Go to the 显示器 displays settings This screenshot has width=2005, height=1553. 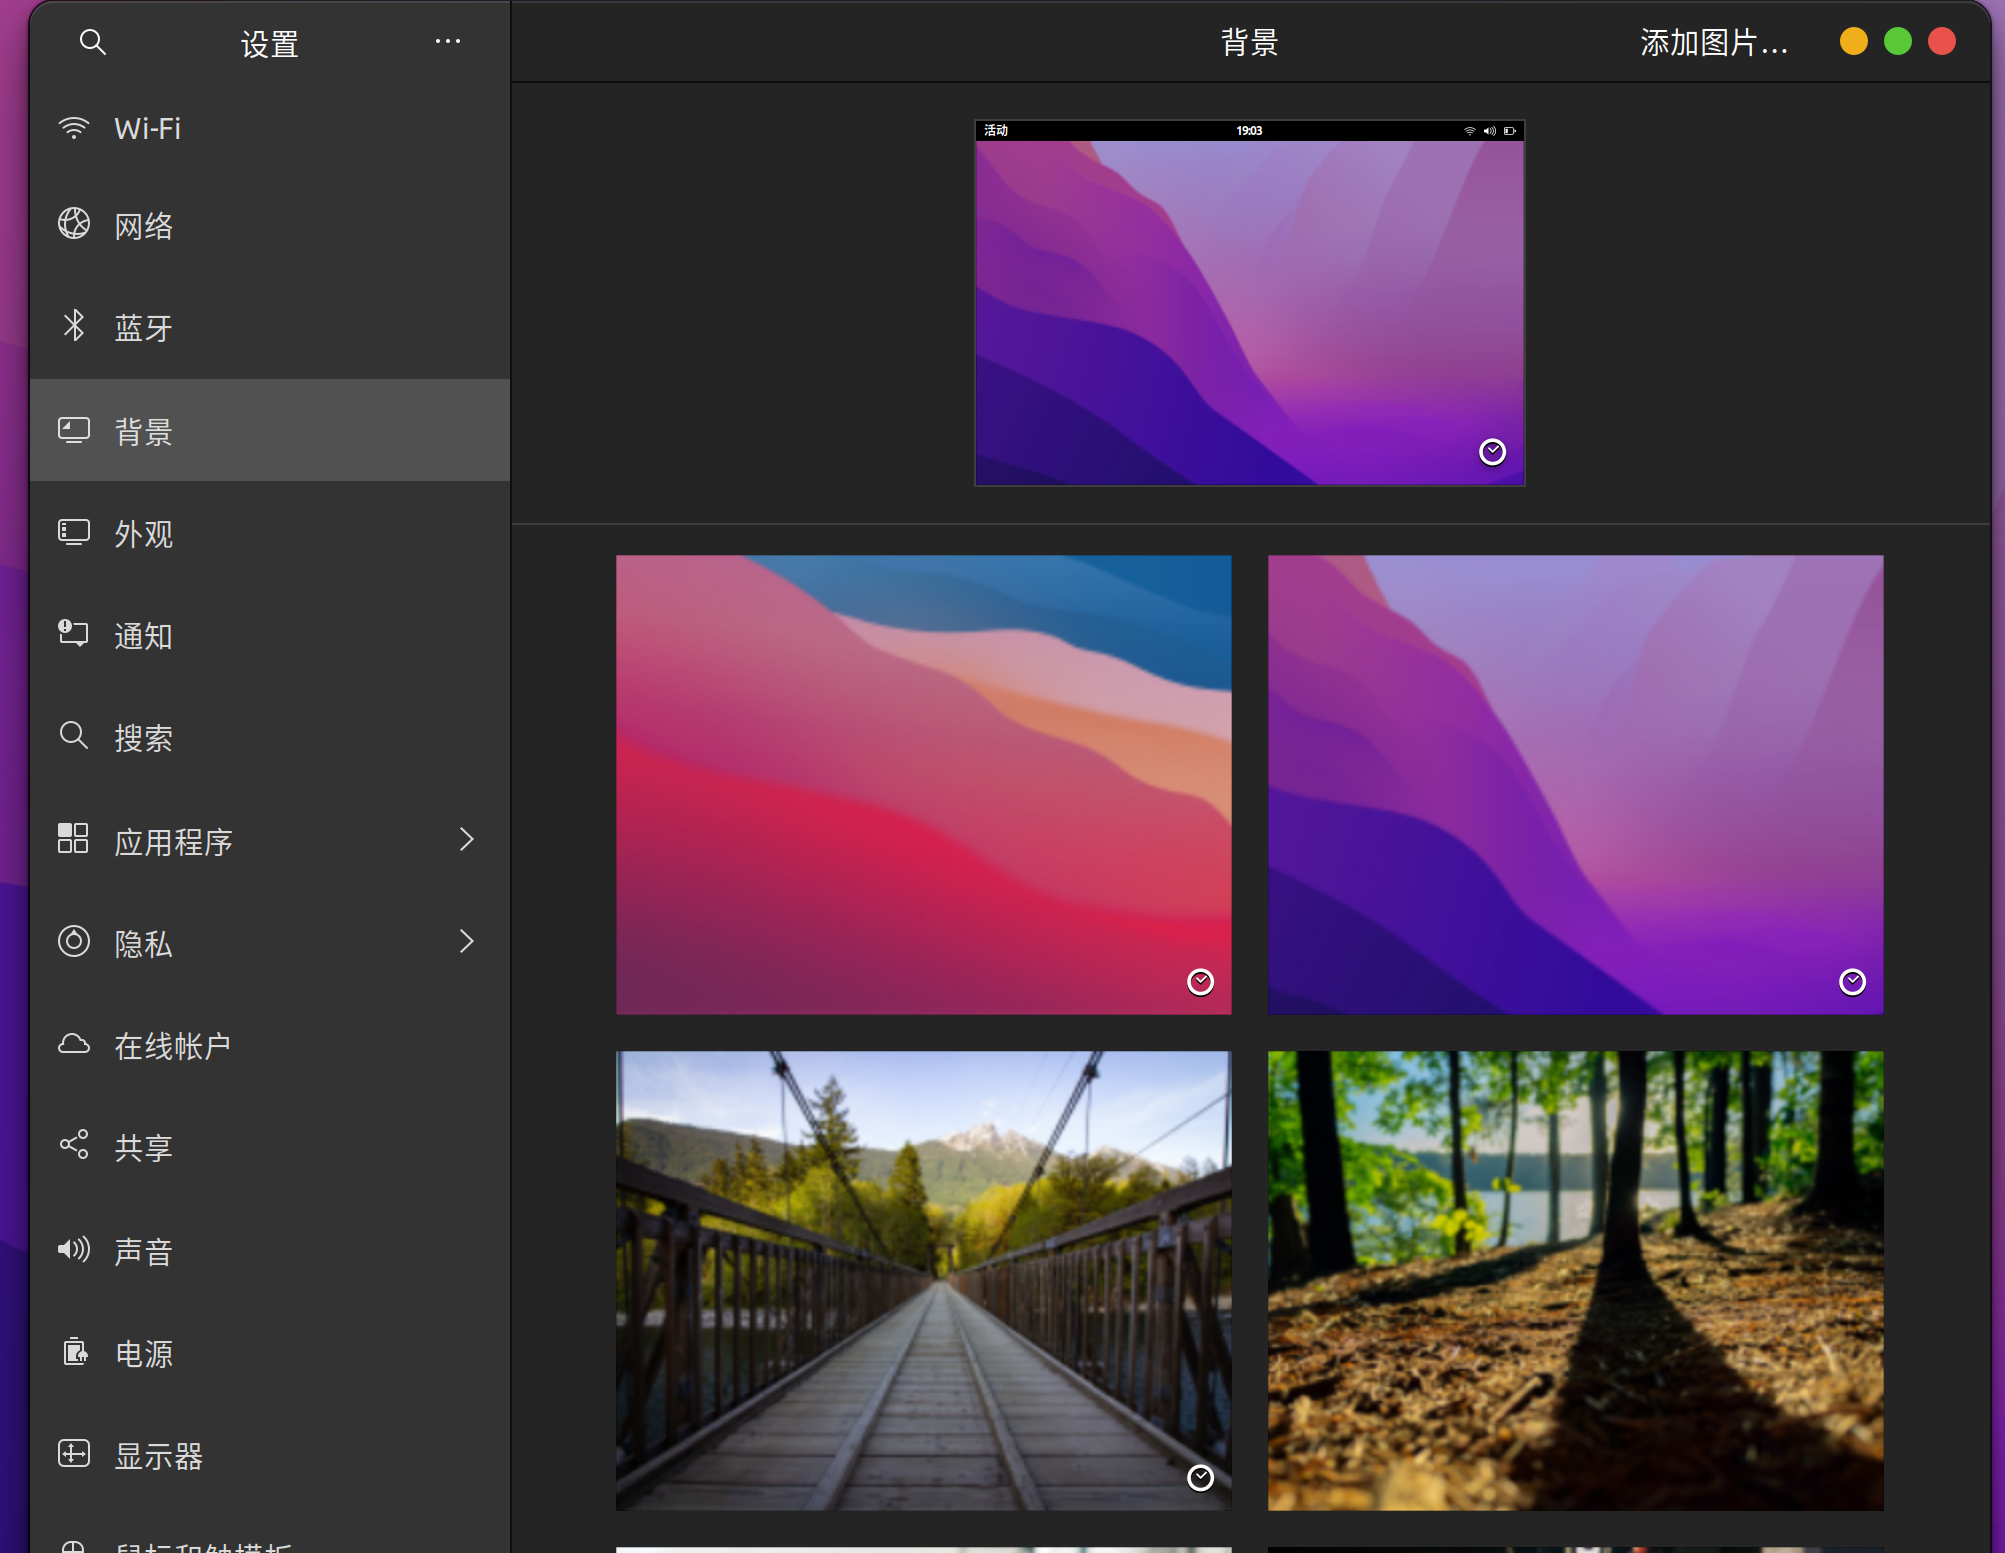158,1455
